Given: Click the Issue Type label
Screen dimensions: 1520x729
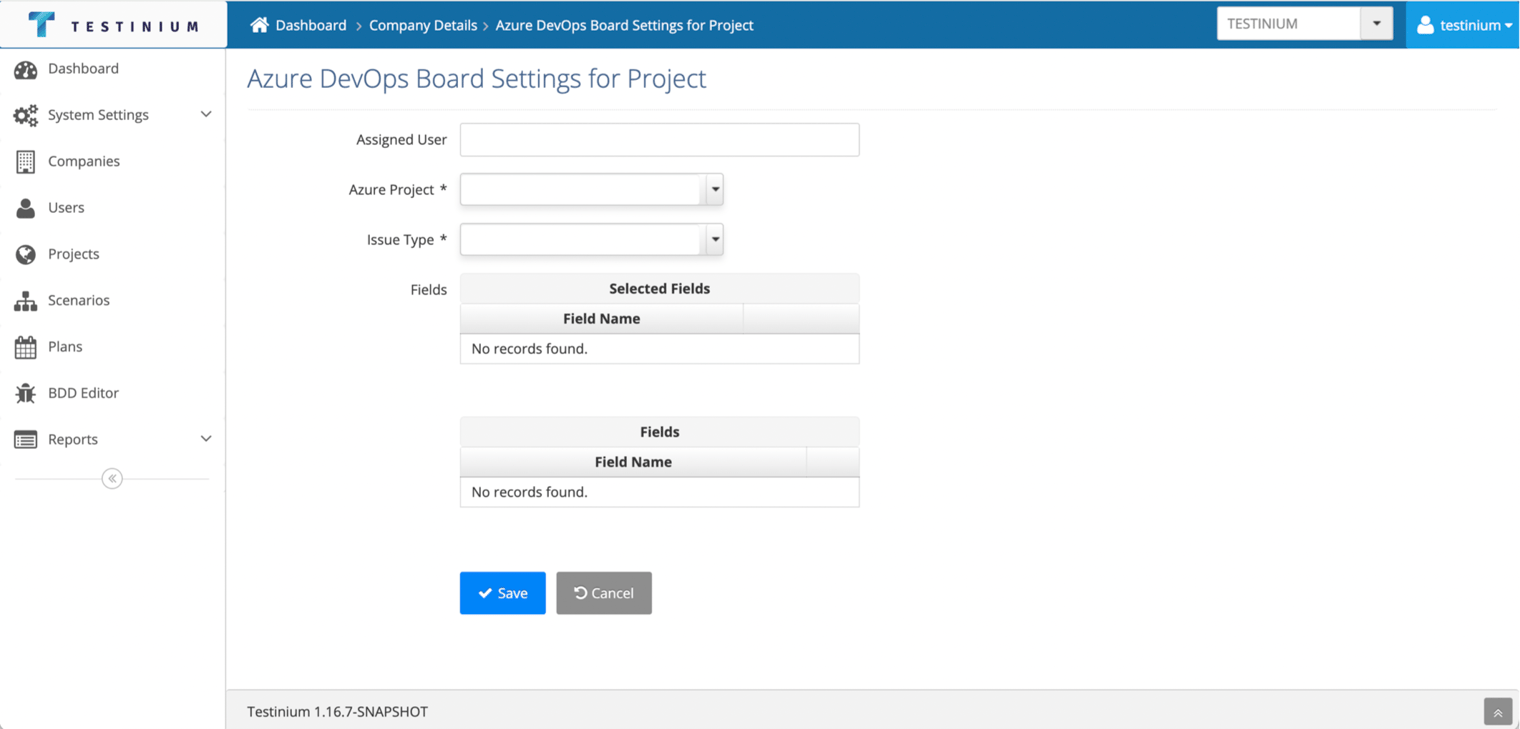Looking at the screenshot, I should (407, 240).
